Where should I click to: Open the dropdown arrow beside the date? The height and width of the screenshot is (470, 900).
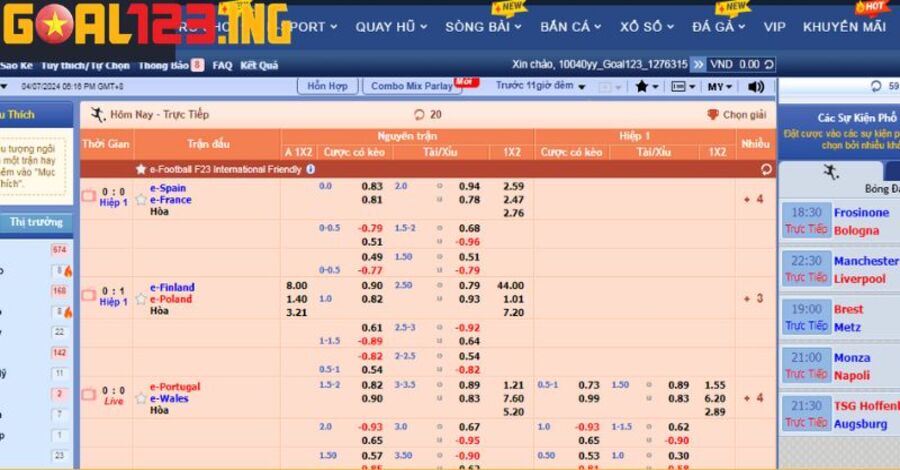[x=3, y=87]
